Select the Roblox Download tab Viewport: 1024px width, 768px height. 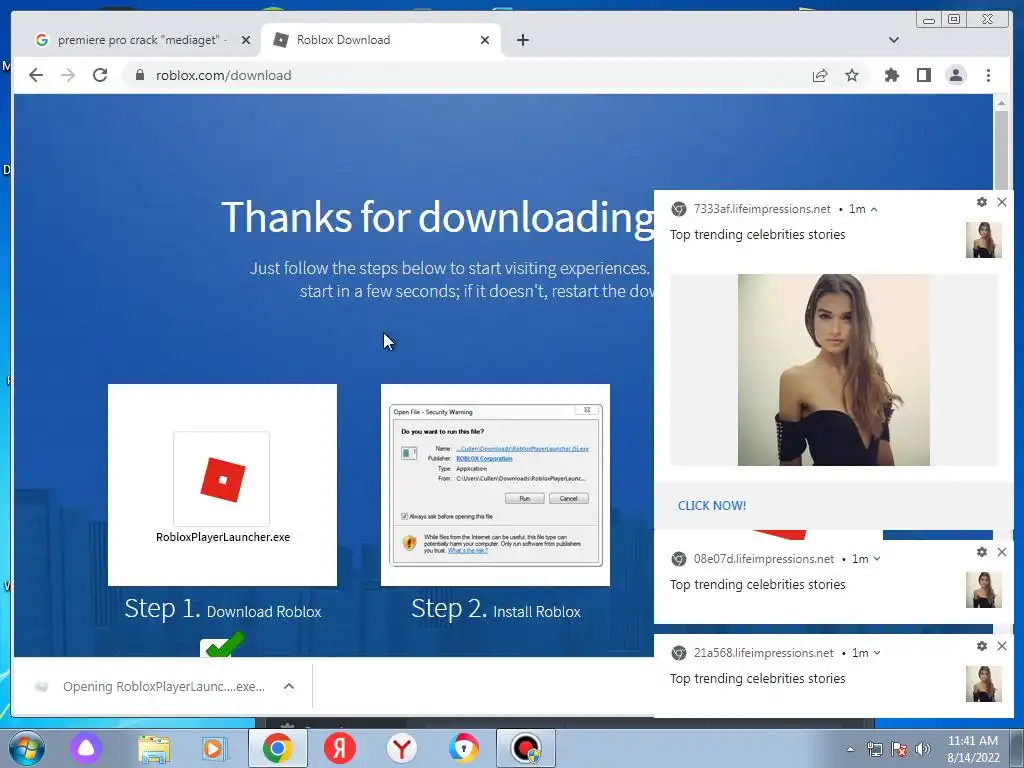[x=381, y=40]
